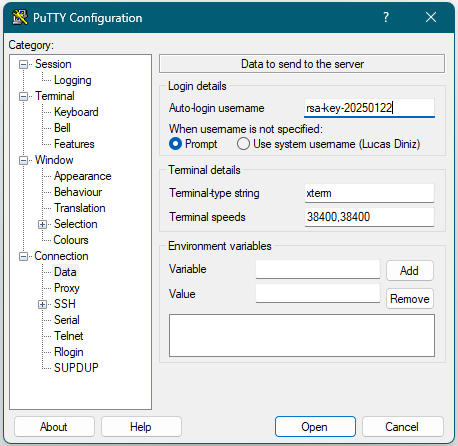The image size is (458, 446).
Task: Select the Behaviour category
Action: pyautogui.click(x=78, y=192)
